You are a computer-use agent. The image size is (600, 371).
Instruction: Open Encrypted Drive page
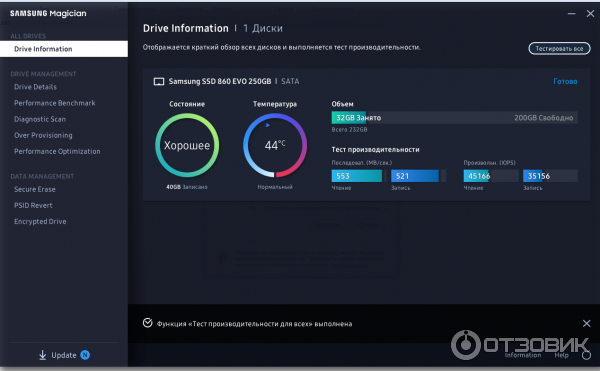pos(40,221)
